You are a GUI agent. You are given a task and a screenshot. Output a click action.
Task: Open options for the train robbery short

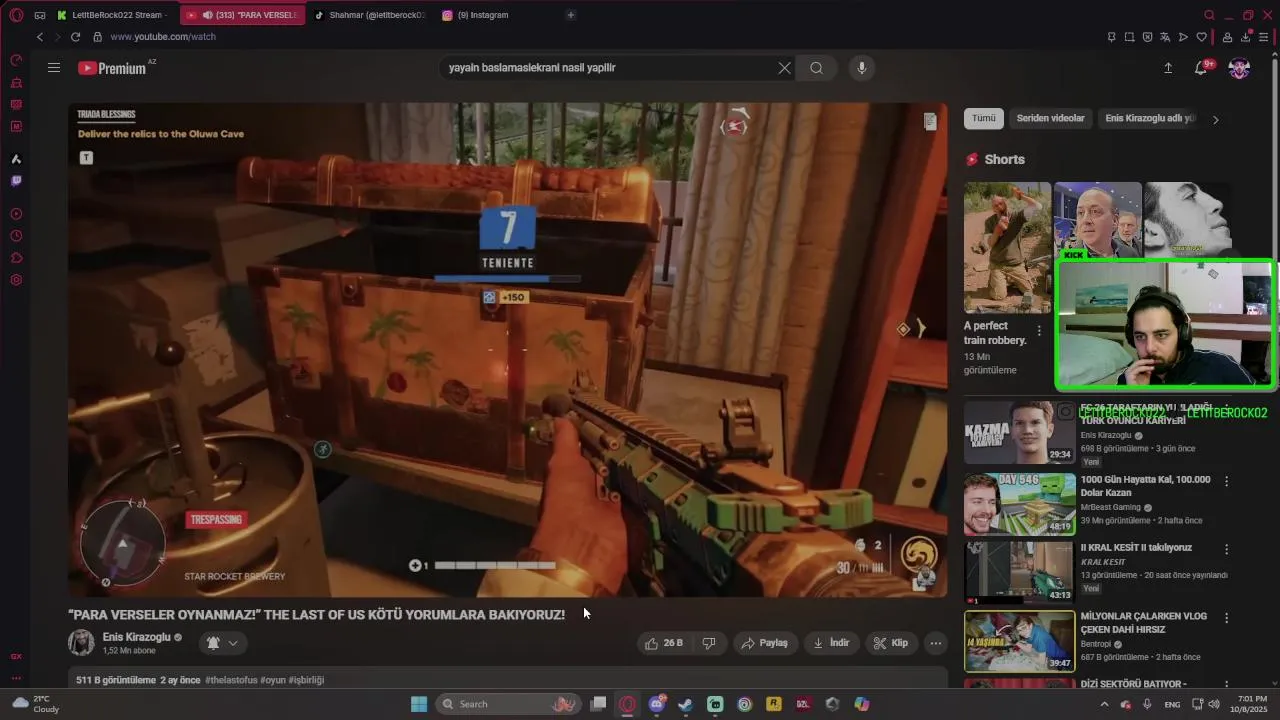click(x=1039, y=331)
